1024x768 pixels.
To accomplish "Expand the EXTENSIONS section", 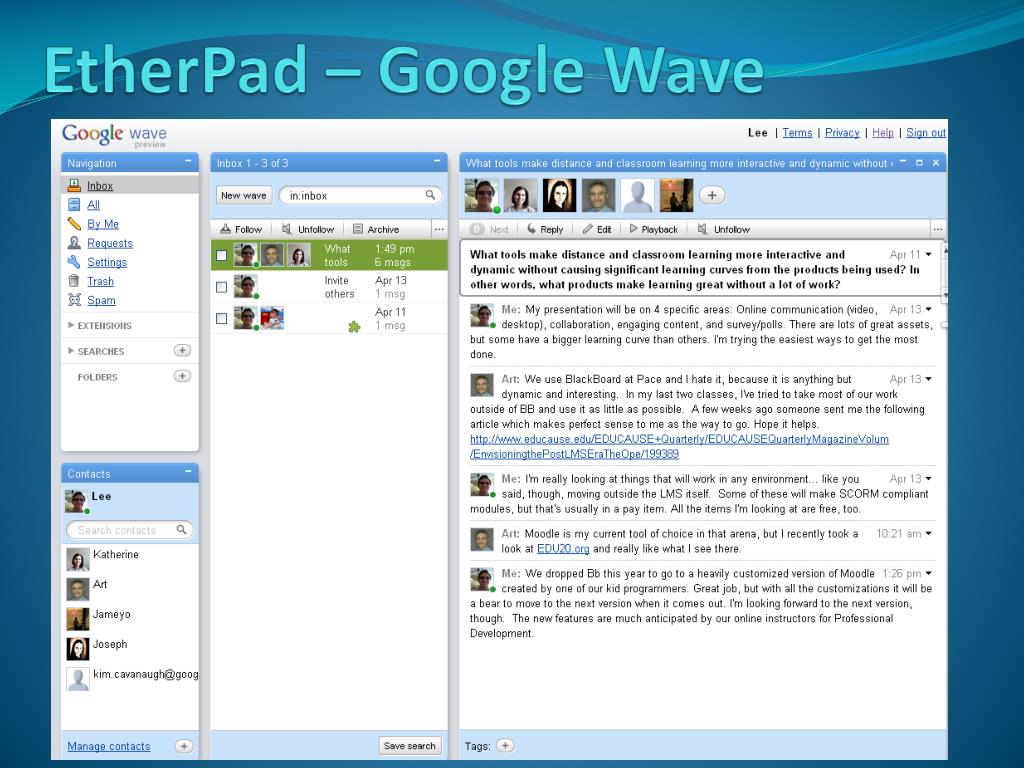I will (x=99, y=325).
